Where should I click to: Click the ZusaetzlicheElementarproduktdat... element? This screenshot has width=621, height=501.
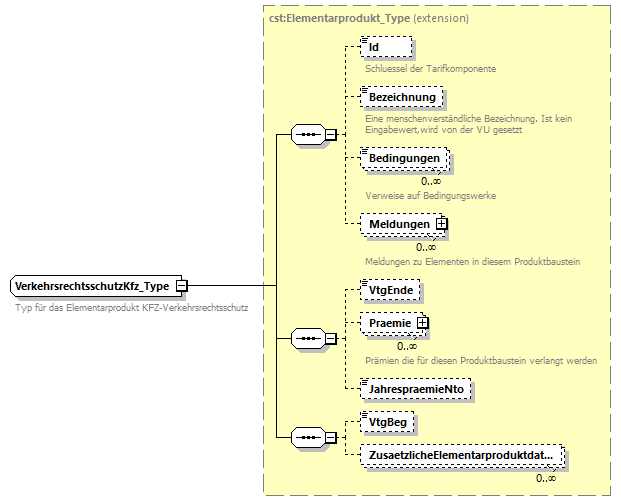(461, 456)
